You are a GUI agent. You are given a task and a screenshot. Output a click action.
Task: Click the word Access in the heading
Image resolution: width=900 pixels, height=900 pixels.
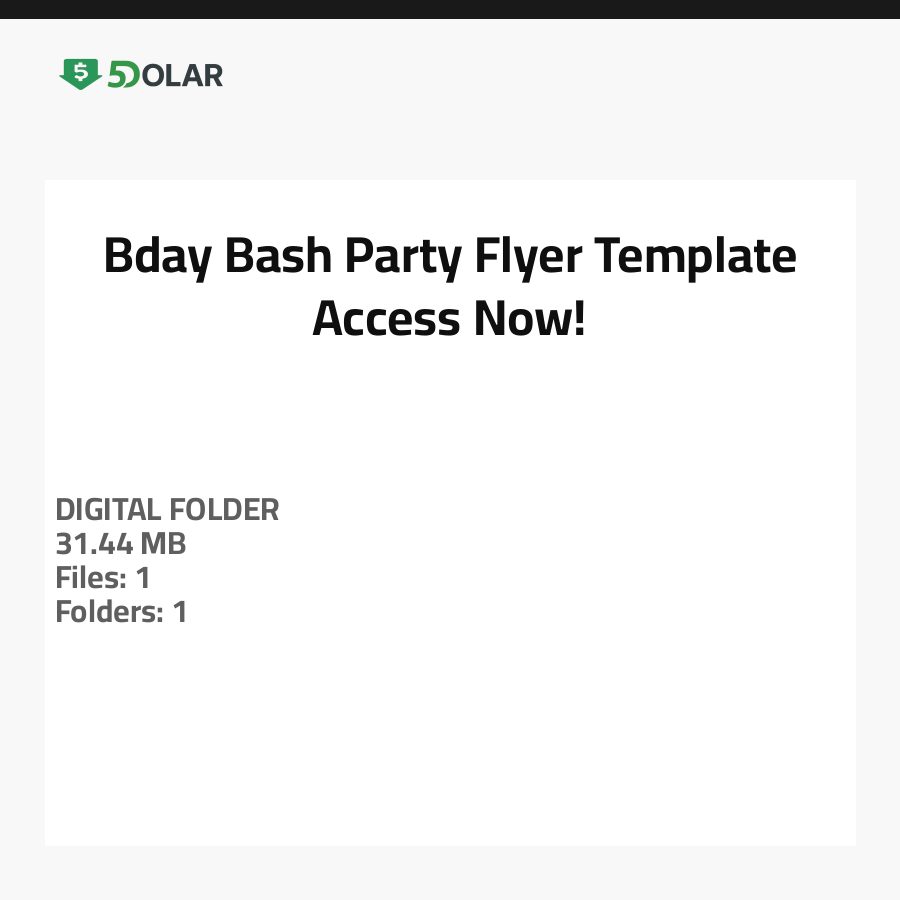tap(386, 319)
